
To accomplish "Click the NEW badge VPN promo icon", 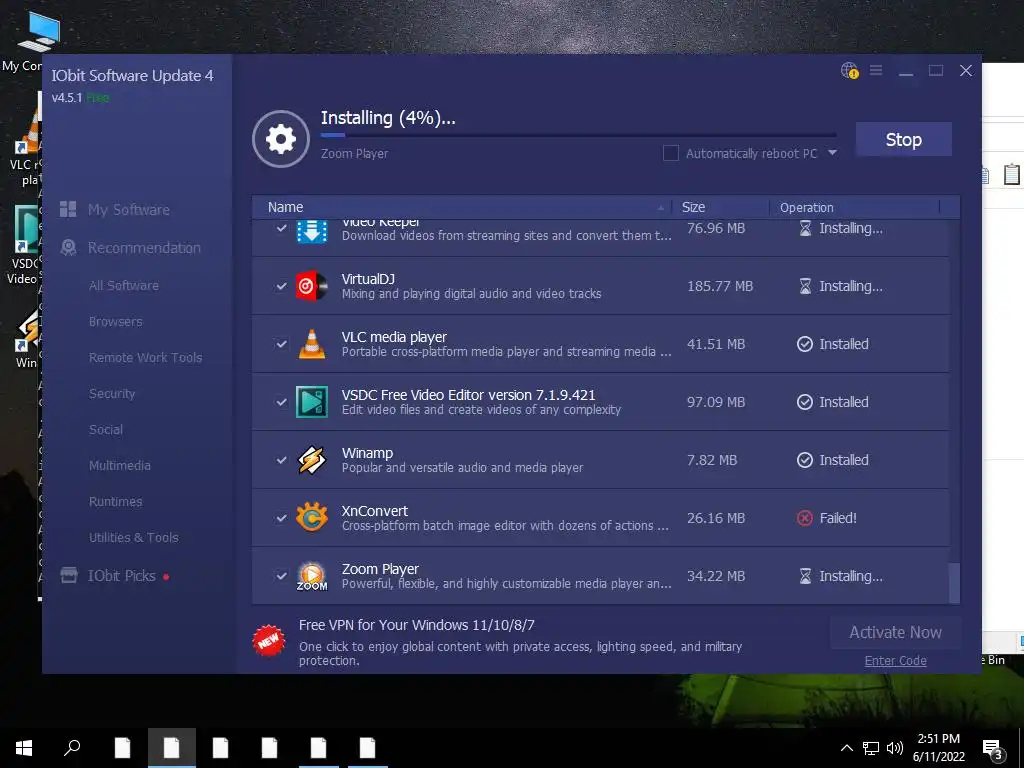I will (x=269, y=641).
